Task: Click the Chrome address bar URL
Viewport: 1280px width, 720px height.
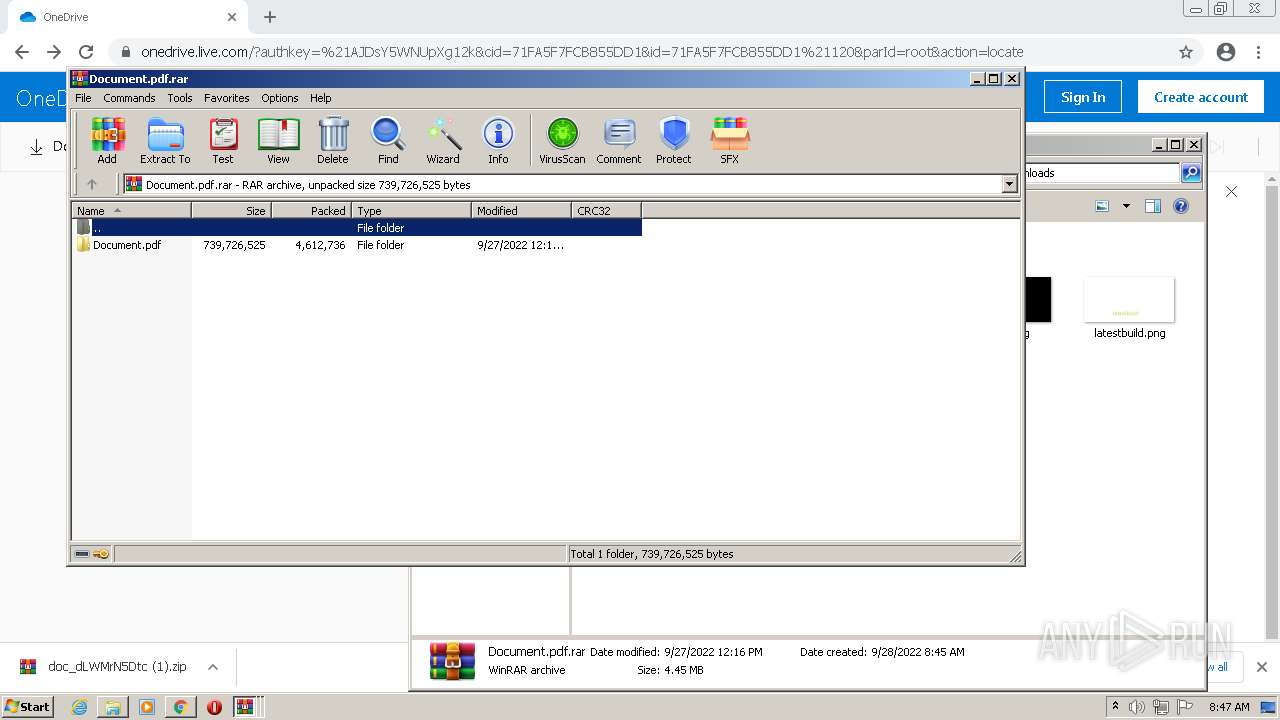Action: point(582,52)
